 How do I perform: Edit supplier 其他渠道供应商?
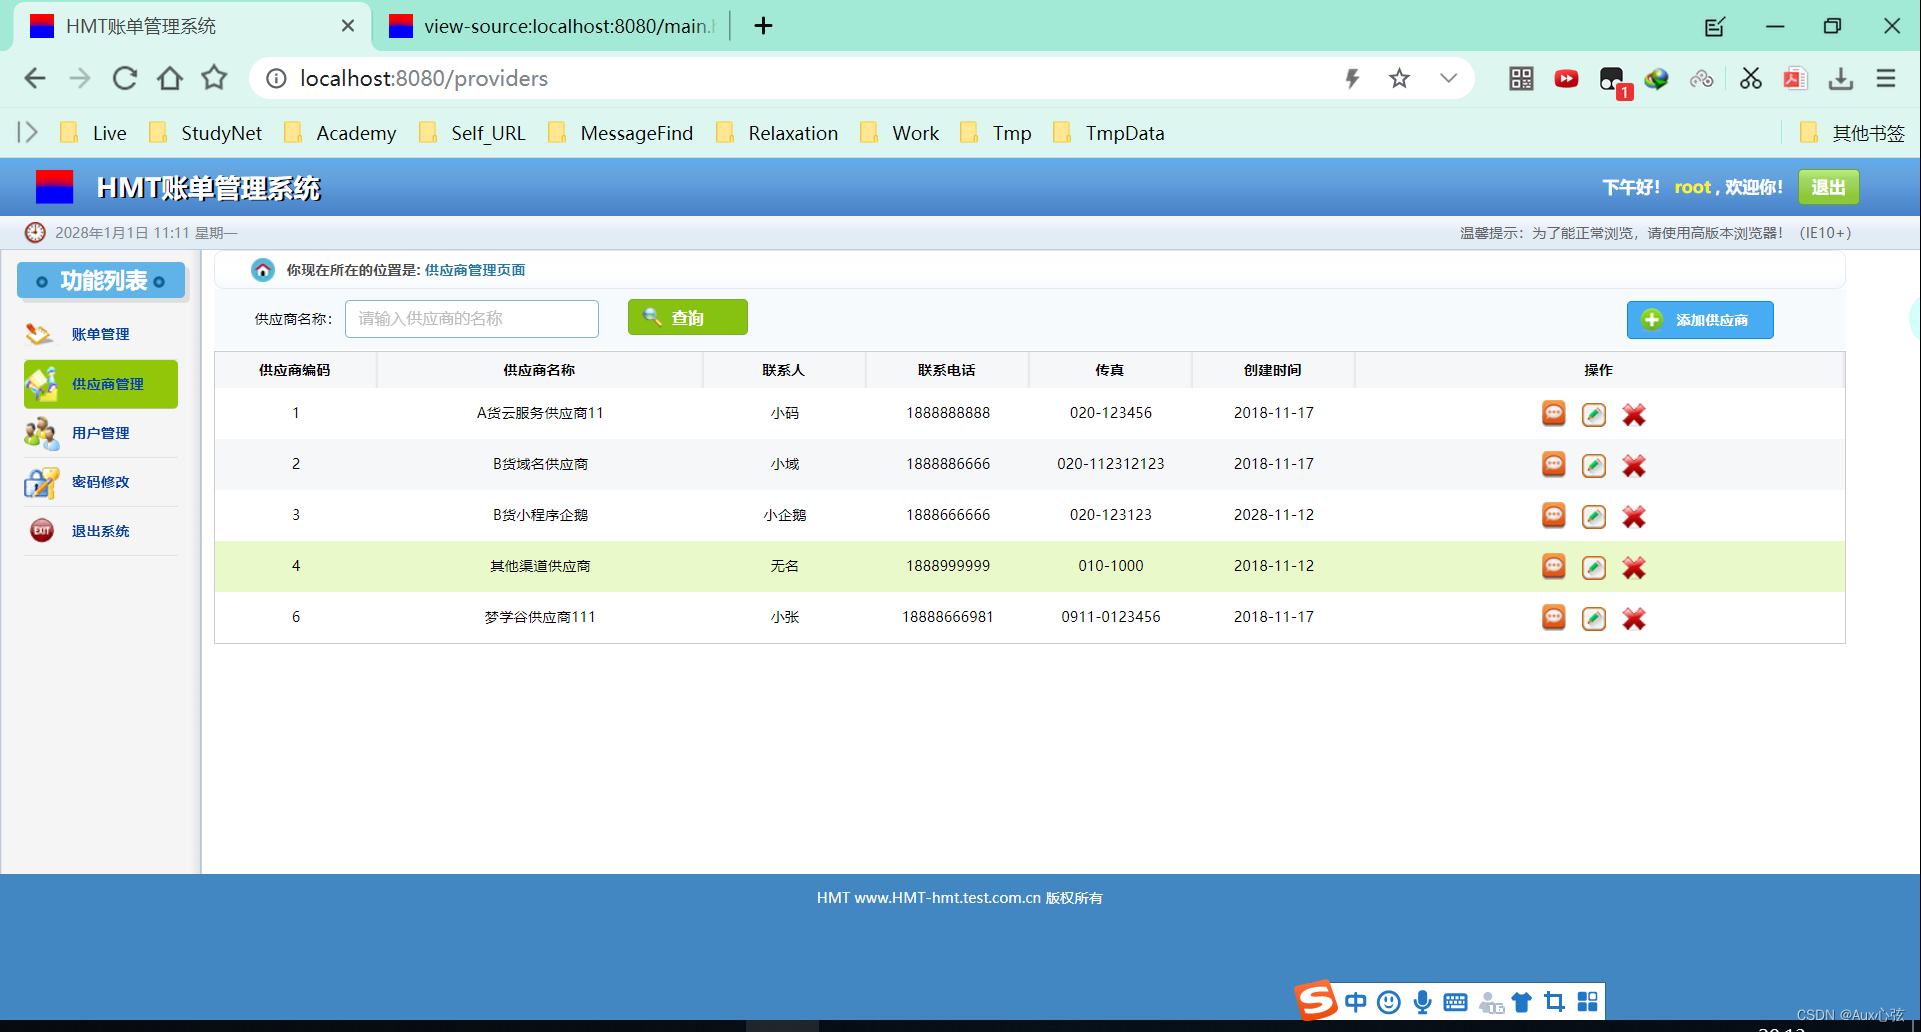point(1594,567)
